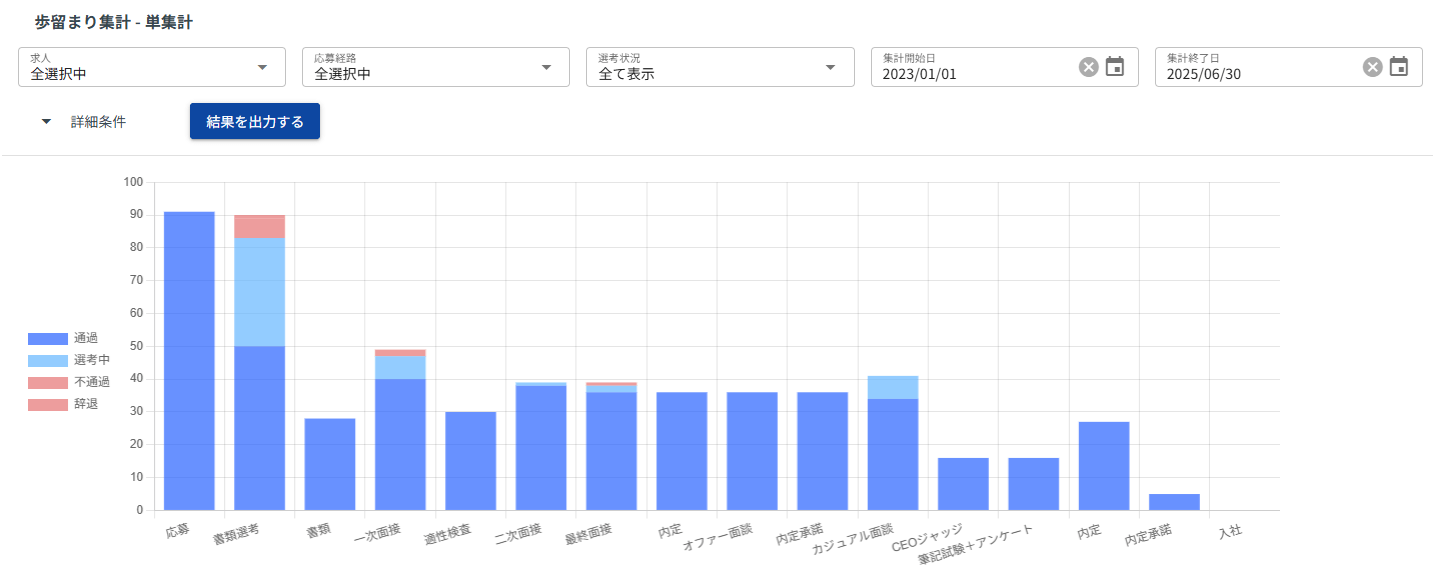
Task: Open calendar picker for 集計終了日
Action: point(1399,67)
